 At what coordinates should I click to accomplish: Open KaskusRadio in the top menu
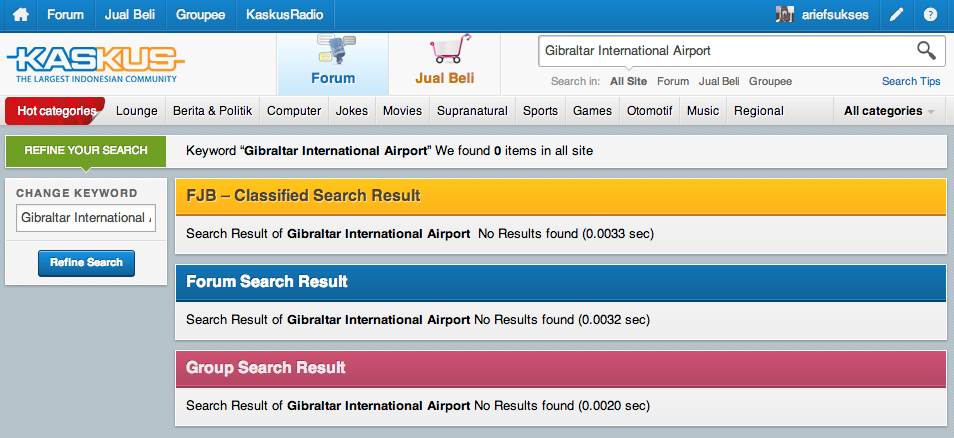tap(285, 15)
